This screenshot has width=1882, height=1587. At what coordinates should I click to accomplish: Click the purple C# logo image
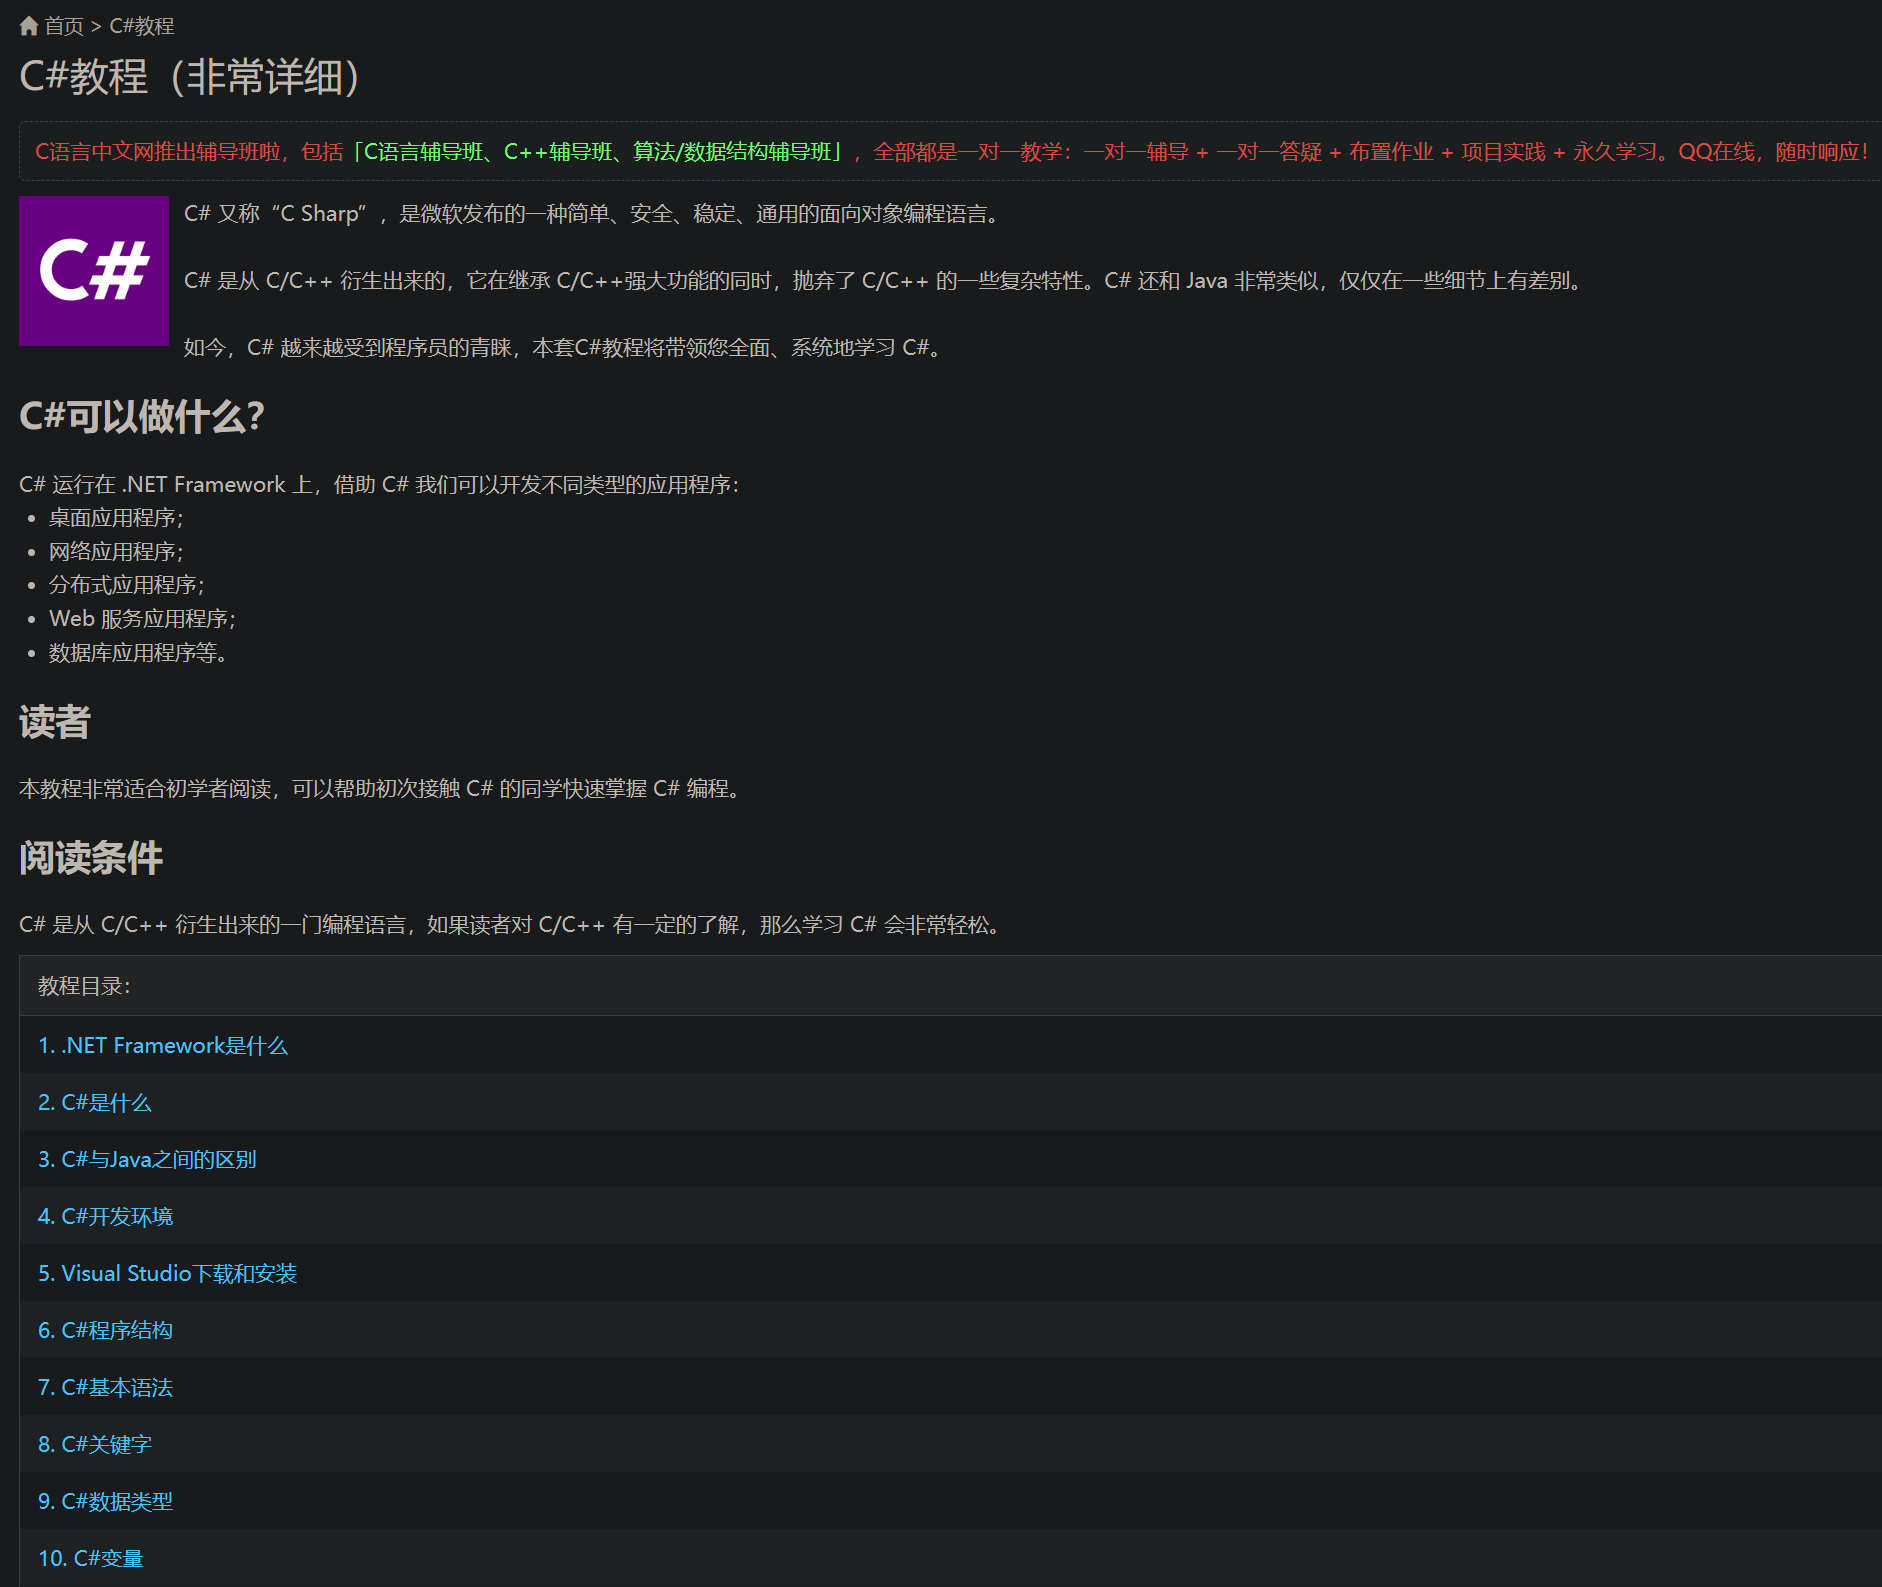[x=94, y=271]
